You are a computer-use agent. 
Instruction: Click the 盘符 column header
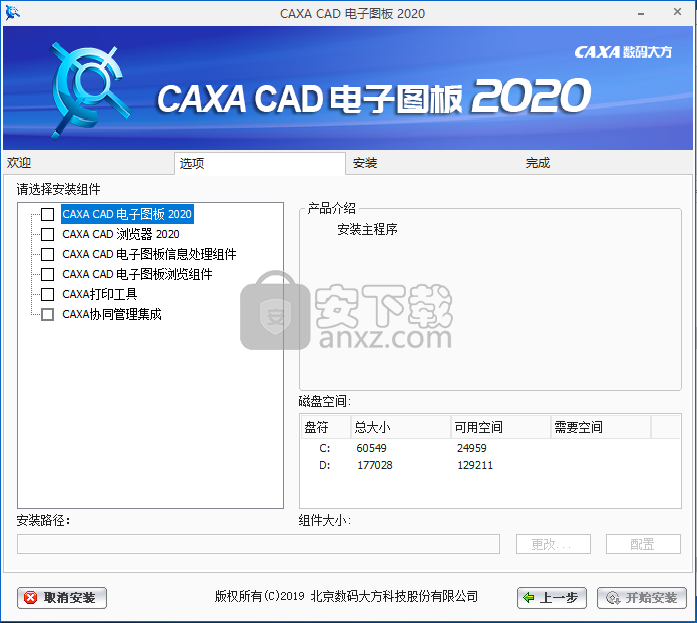pyautogui.click(x=326, y=427)
